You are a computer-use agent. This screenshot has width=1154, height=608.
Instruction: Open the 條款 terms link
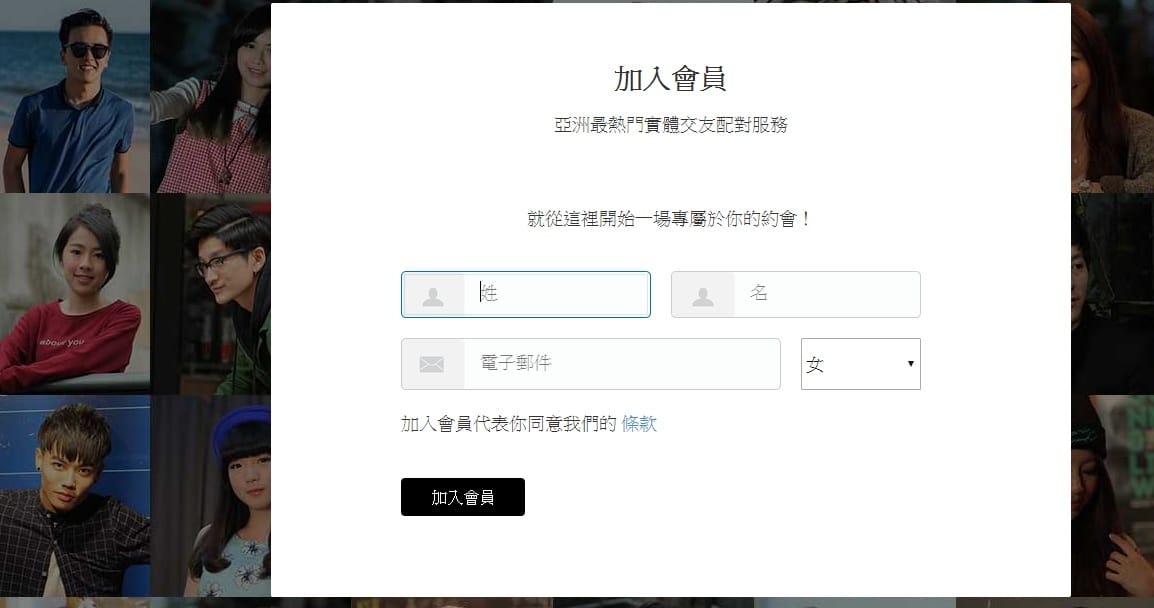point(639,424)
